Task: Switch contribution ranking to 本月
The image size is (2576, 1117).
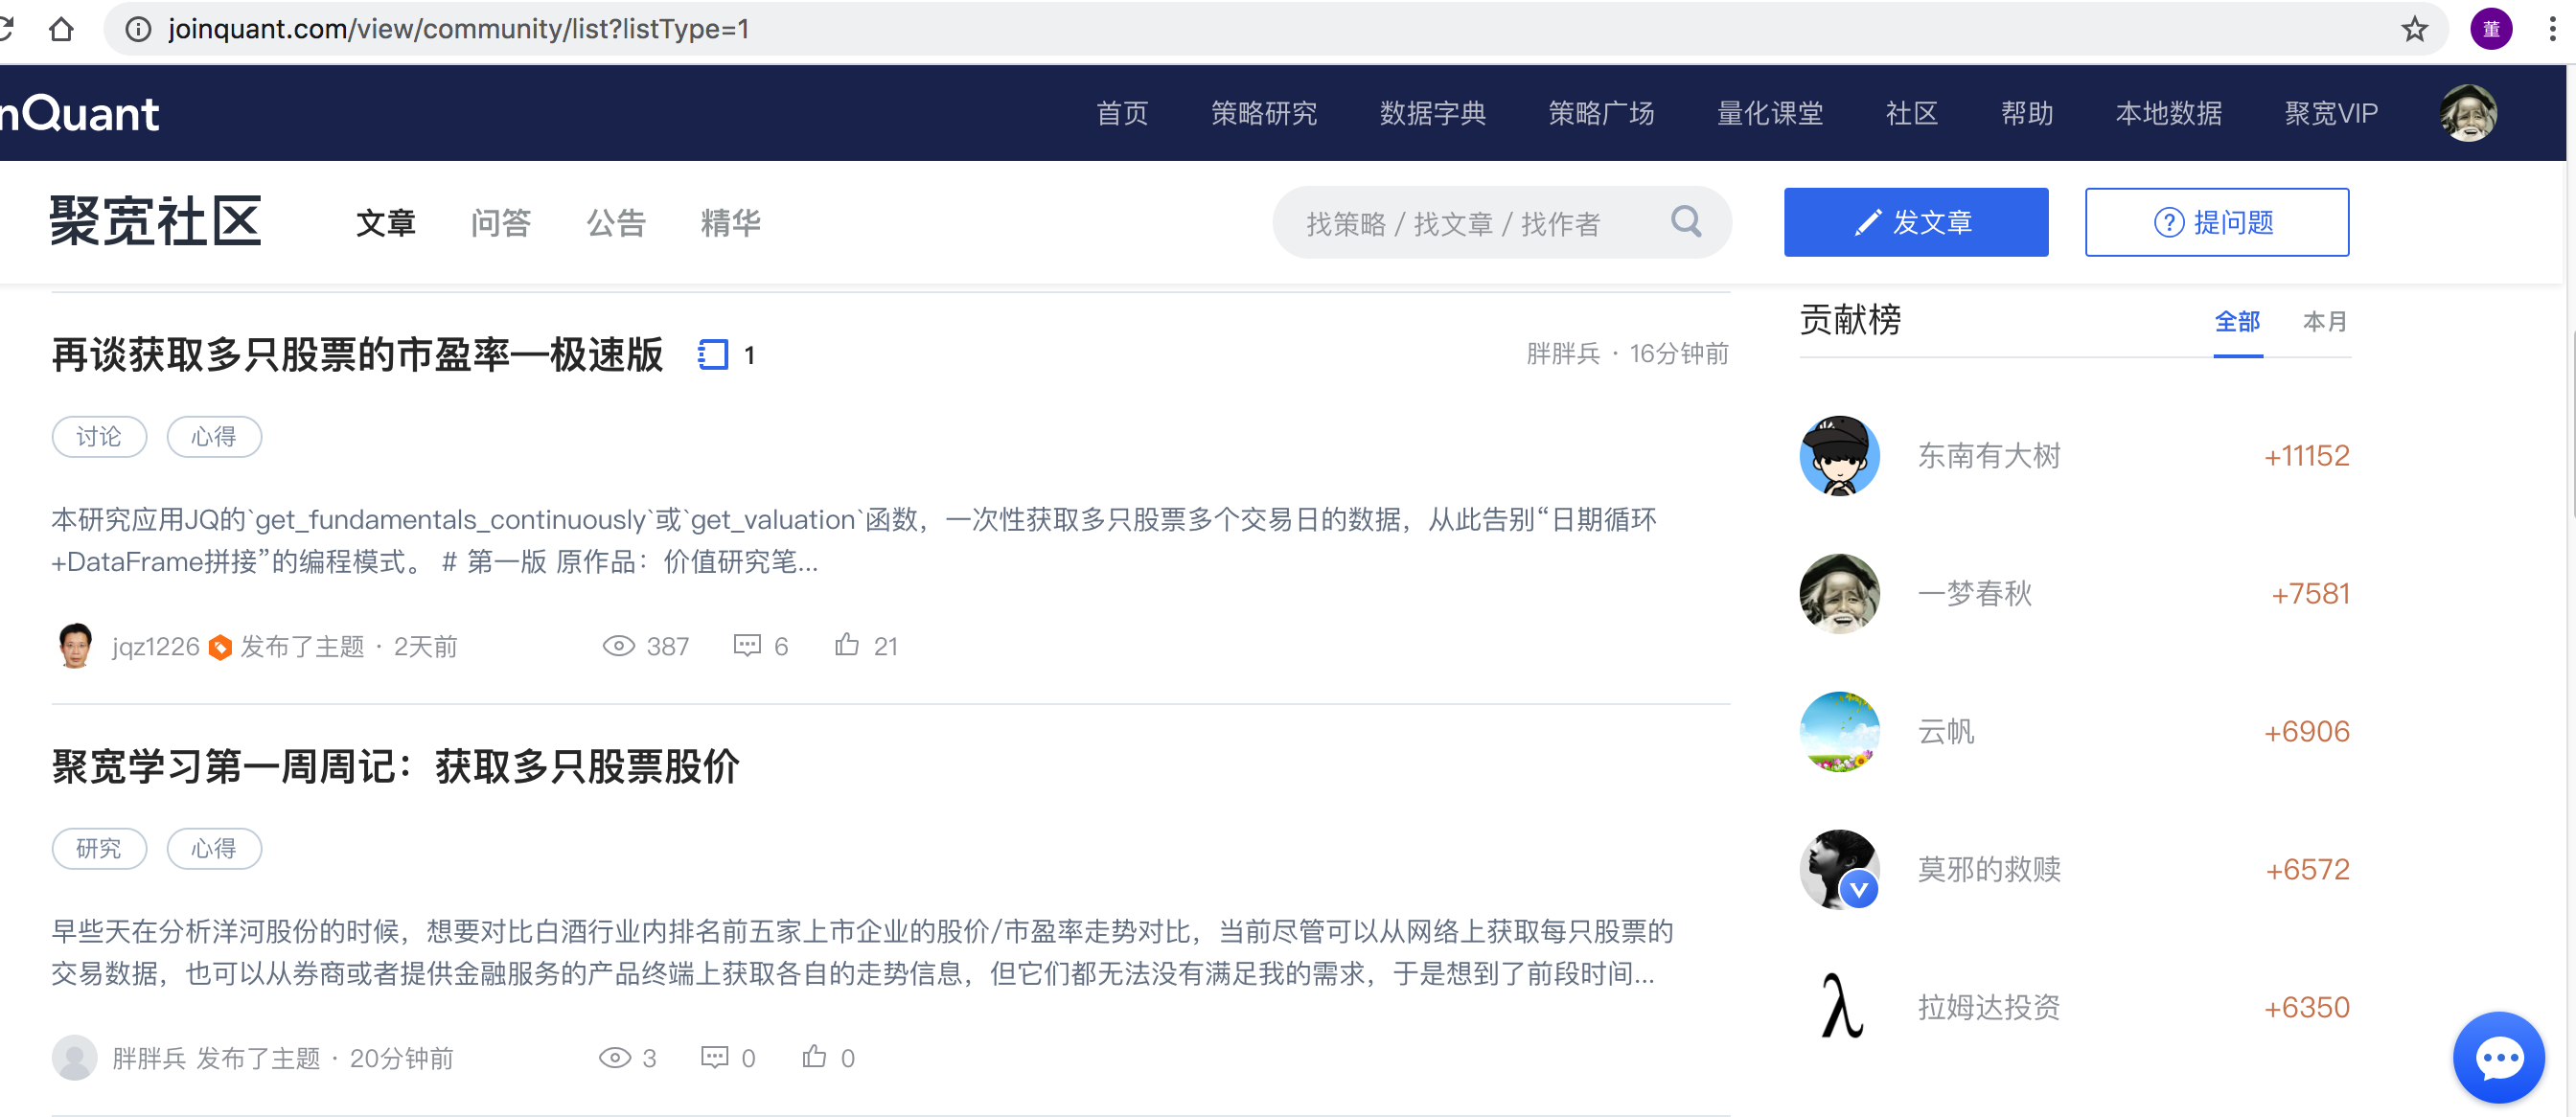Action: tap(2323, 321)
